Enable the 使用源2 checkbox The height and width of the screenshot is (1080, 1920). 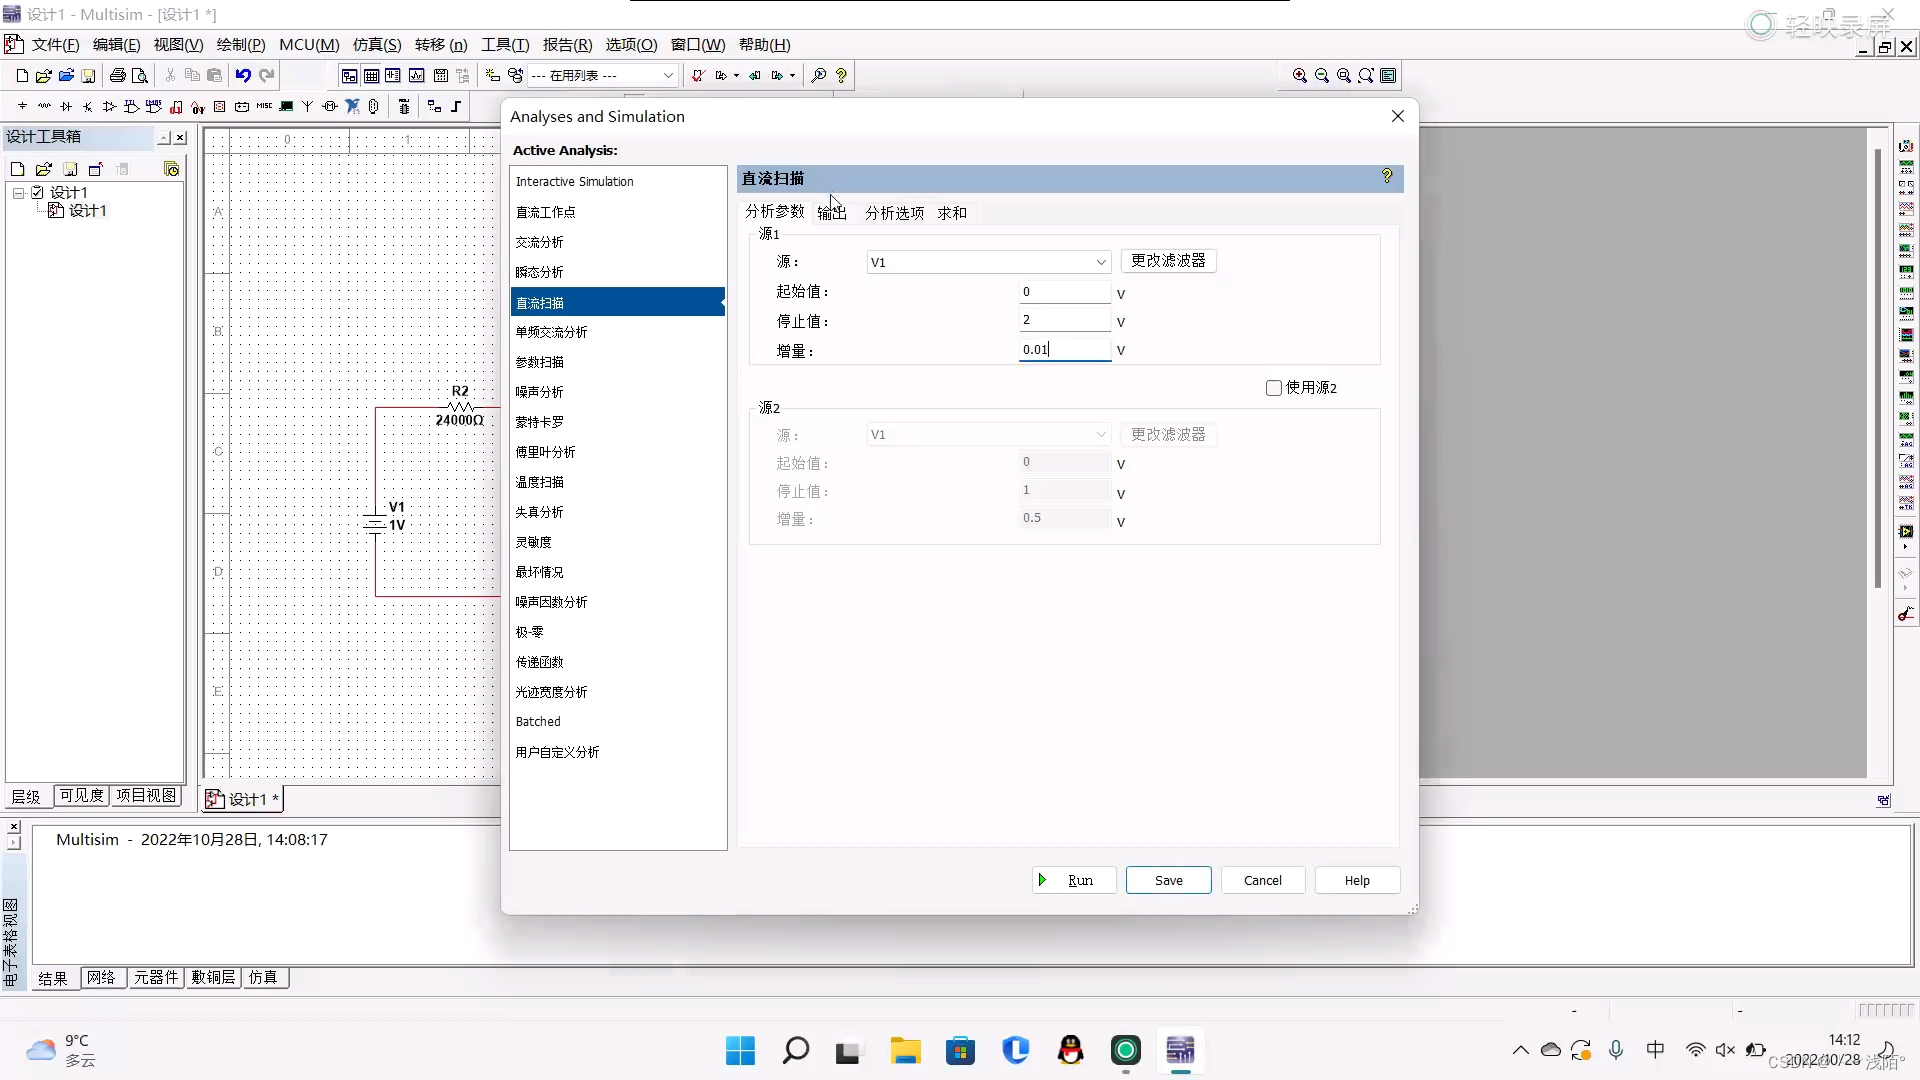click(x=1274, y=388)
